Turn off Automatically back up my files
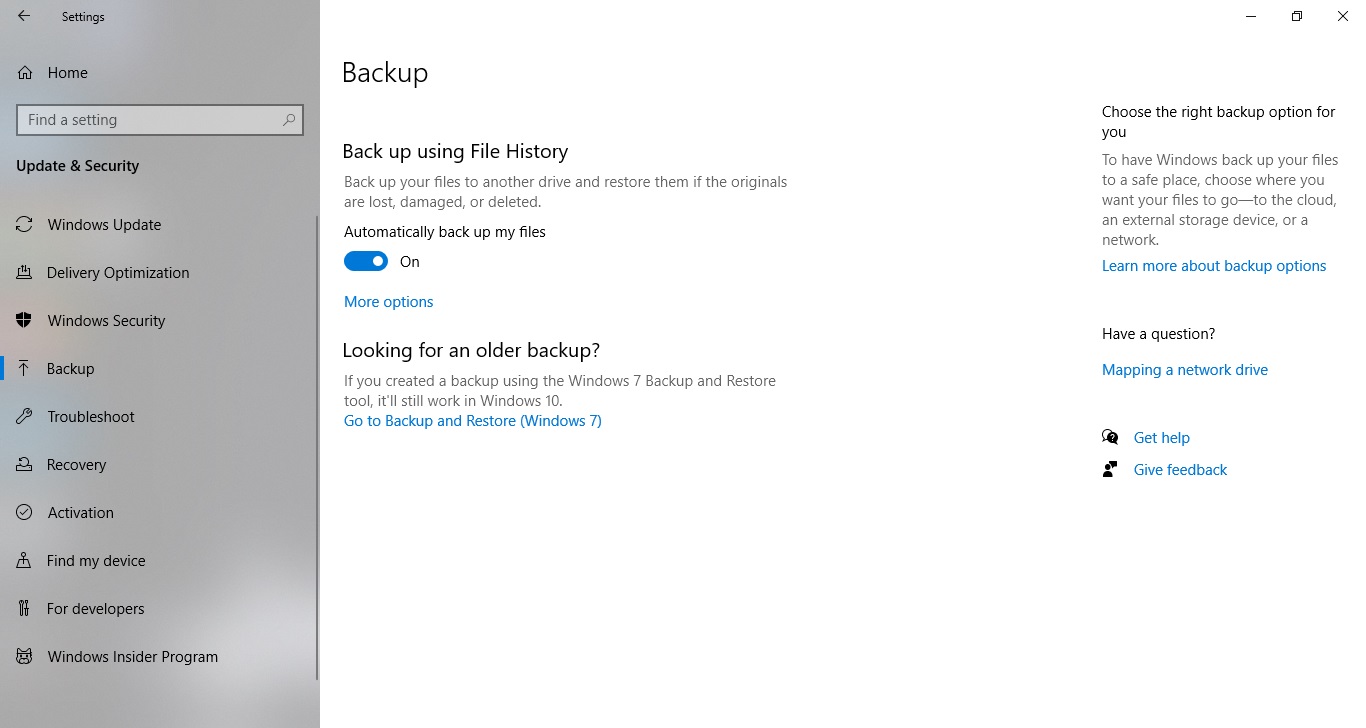1366x728 pixels. (x=366, y=261)
